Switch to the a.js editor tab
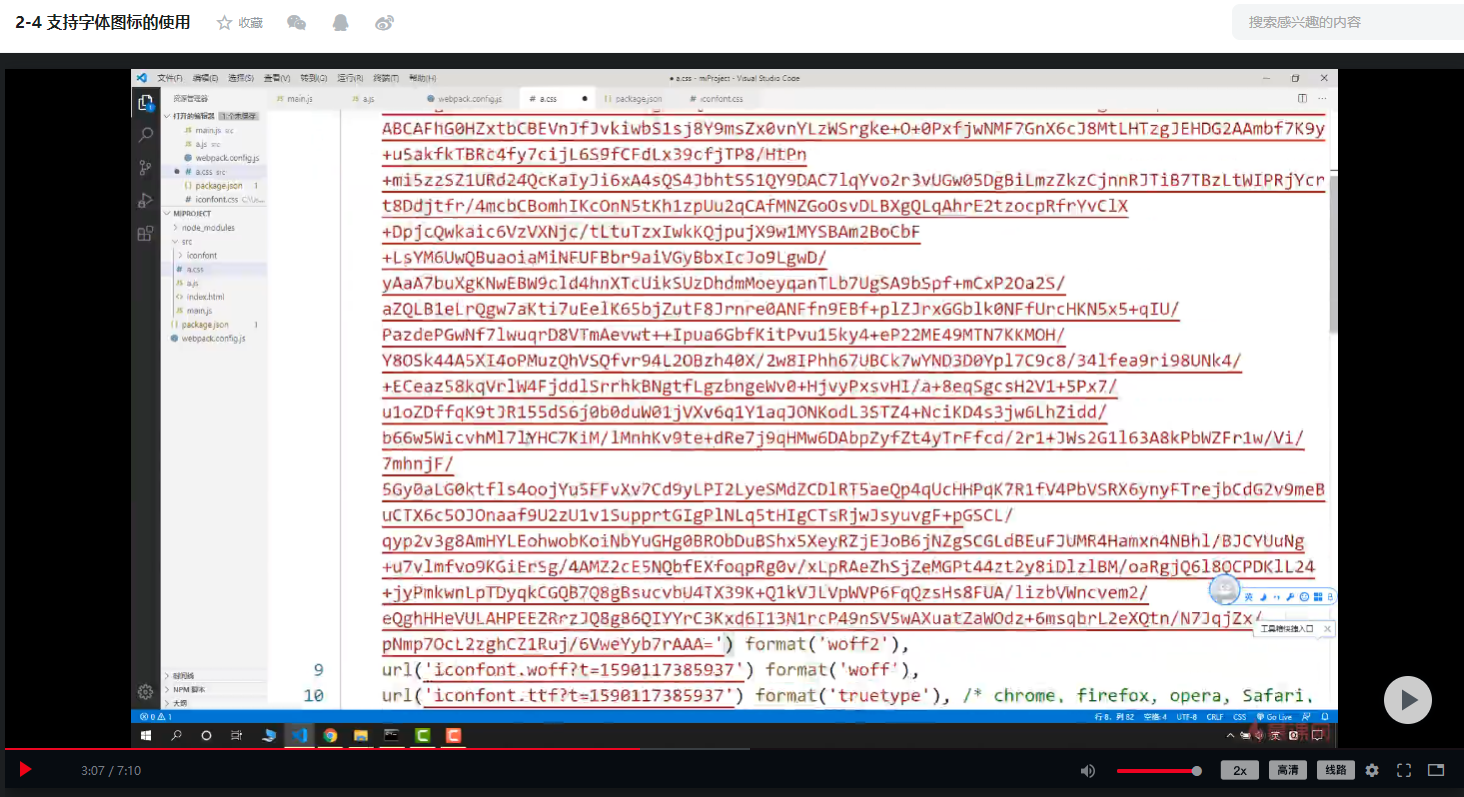 point(368,99)
